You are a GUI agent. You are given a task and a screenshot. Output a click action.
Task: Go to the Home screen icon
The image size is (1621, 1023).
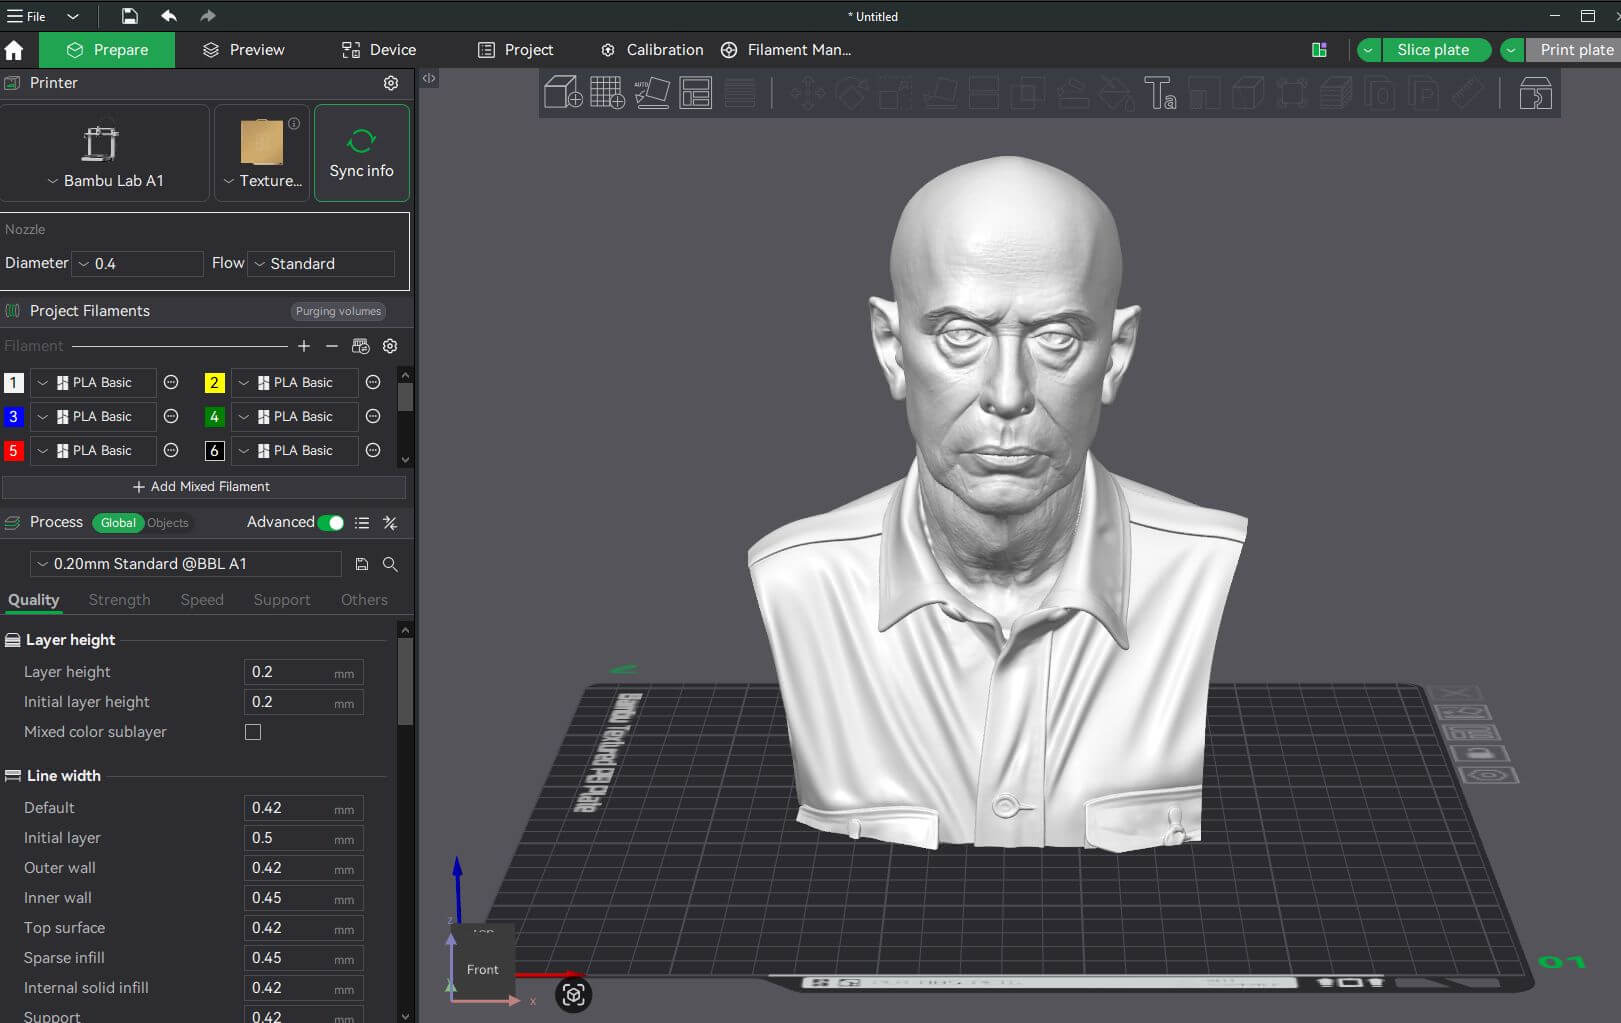point(14,50)
